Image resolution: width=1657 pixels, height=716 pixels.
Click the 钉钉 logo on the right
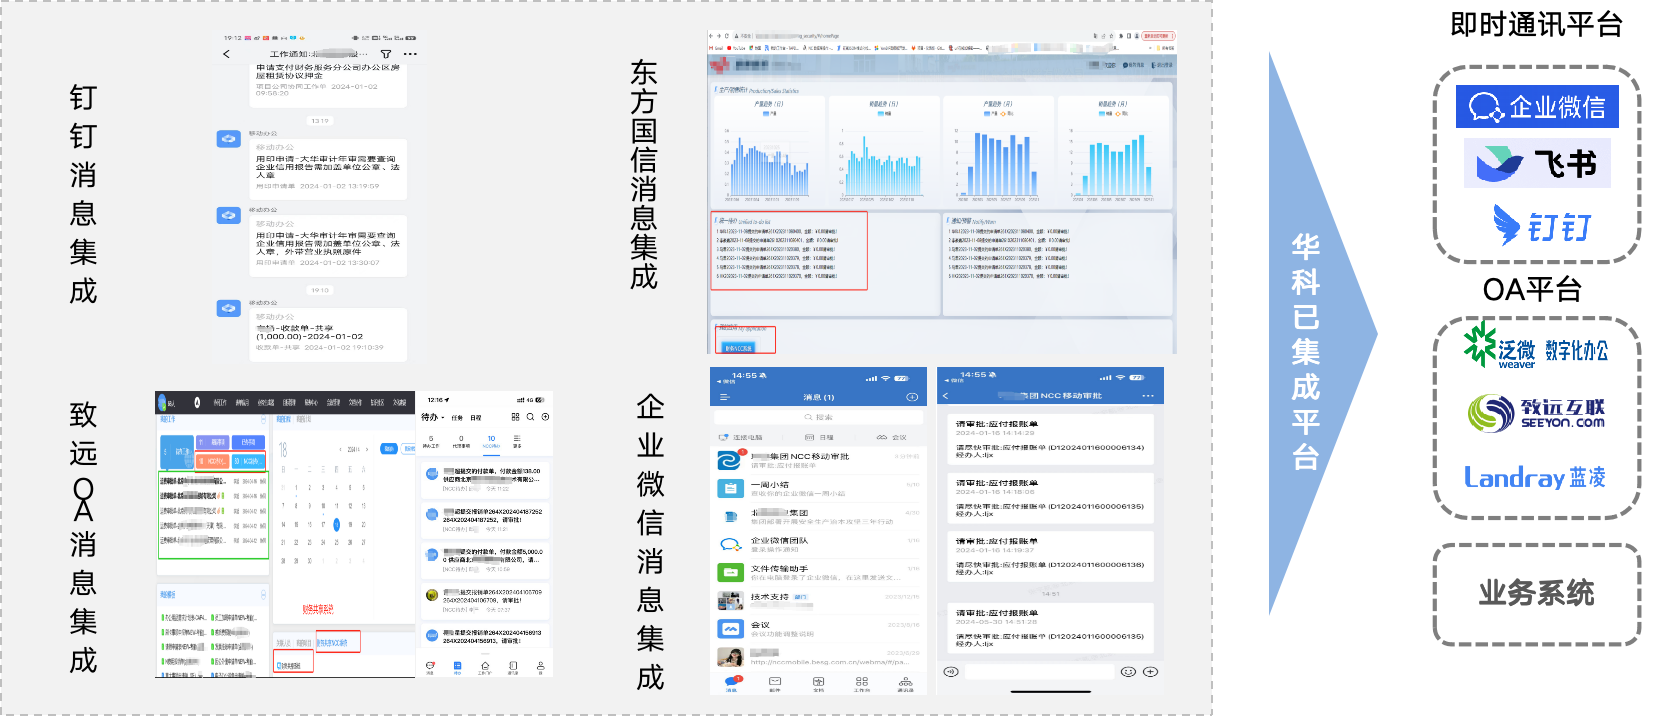(x=1536, y=225)
